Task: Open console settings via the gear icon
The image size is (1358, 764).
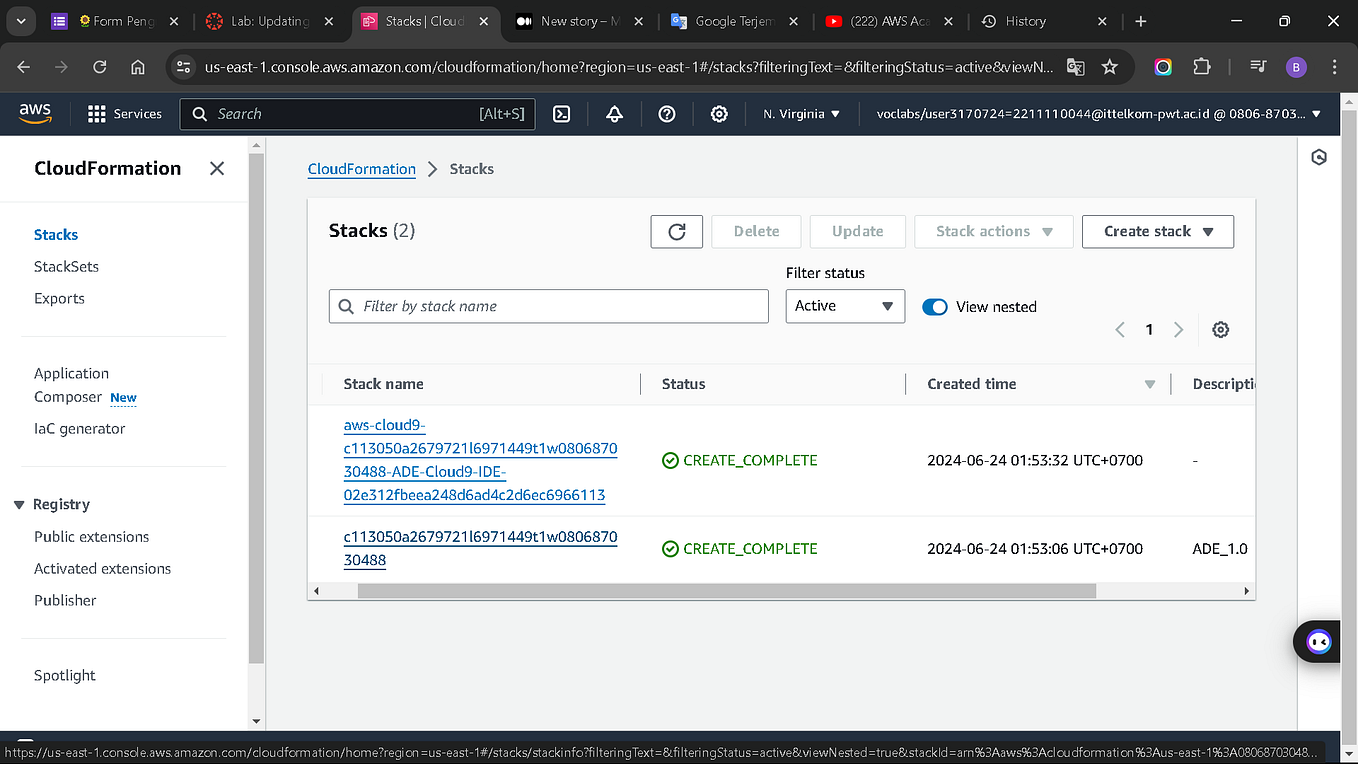Action: click(719, 113)
